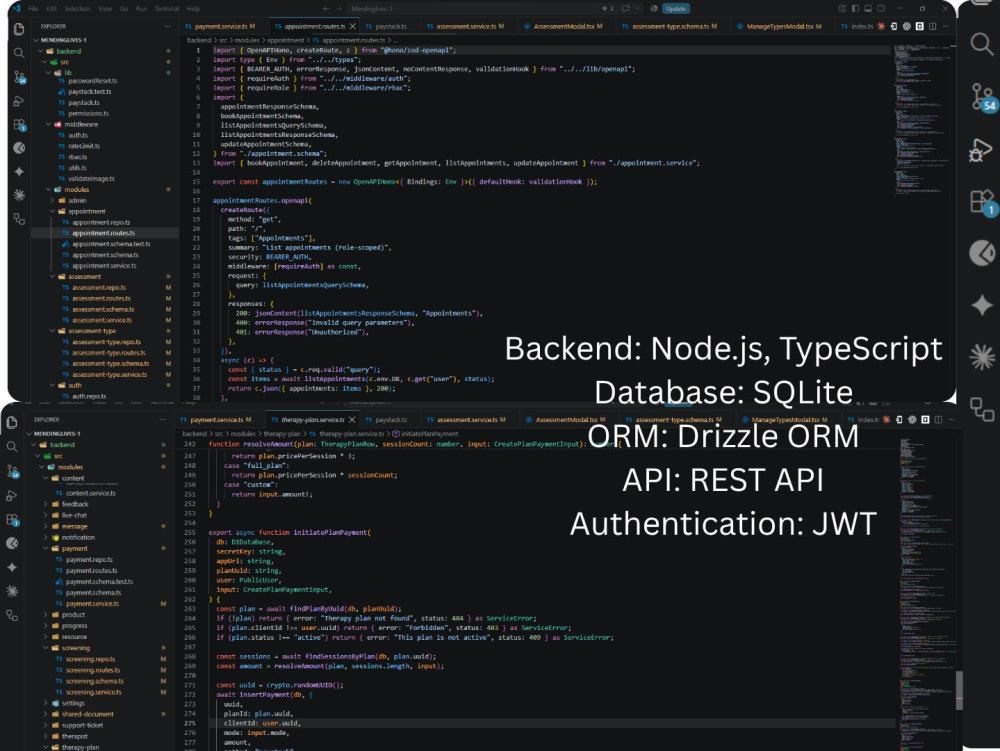
Task: Open Extensions in bottom window activity bar
Action: pos(13,520)
